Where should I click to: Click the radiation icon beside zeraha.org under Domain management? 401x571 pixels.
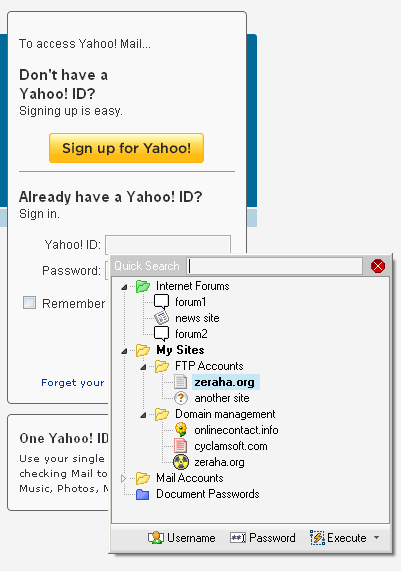pyautogui.click(x=181, y=462)
